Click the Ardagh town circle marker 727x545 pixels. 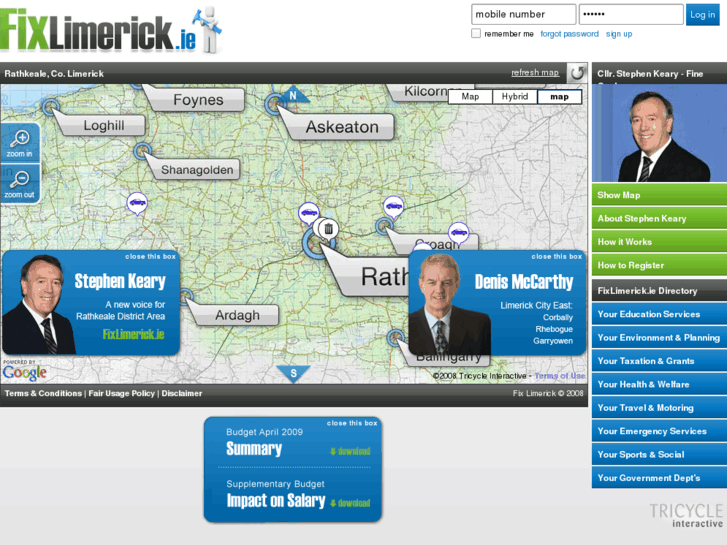pyautogui.click(x=185, y=296)
